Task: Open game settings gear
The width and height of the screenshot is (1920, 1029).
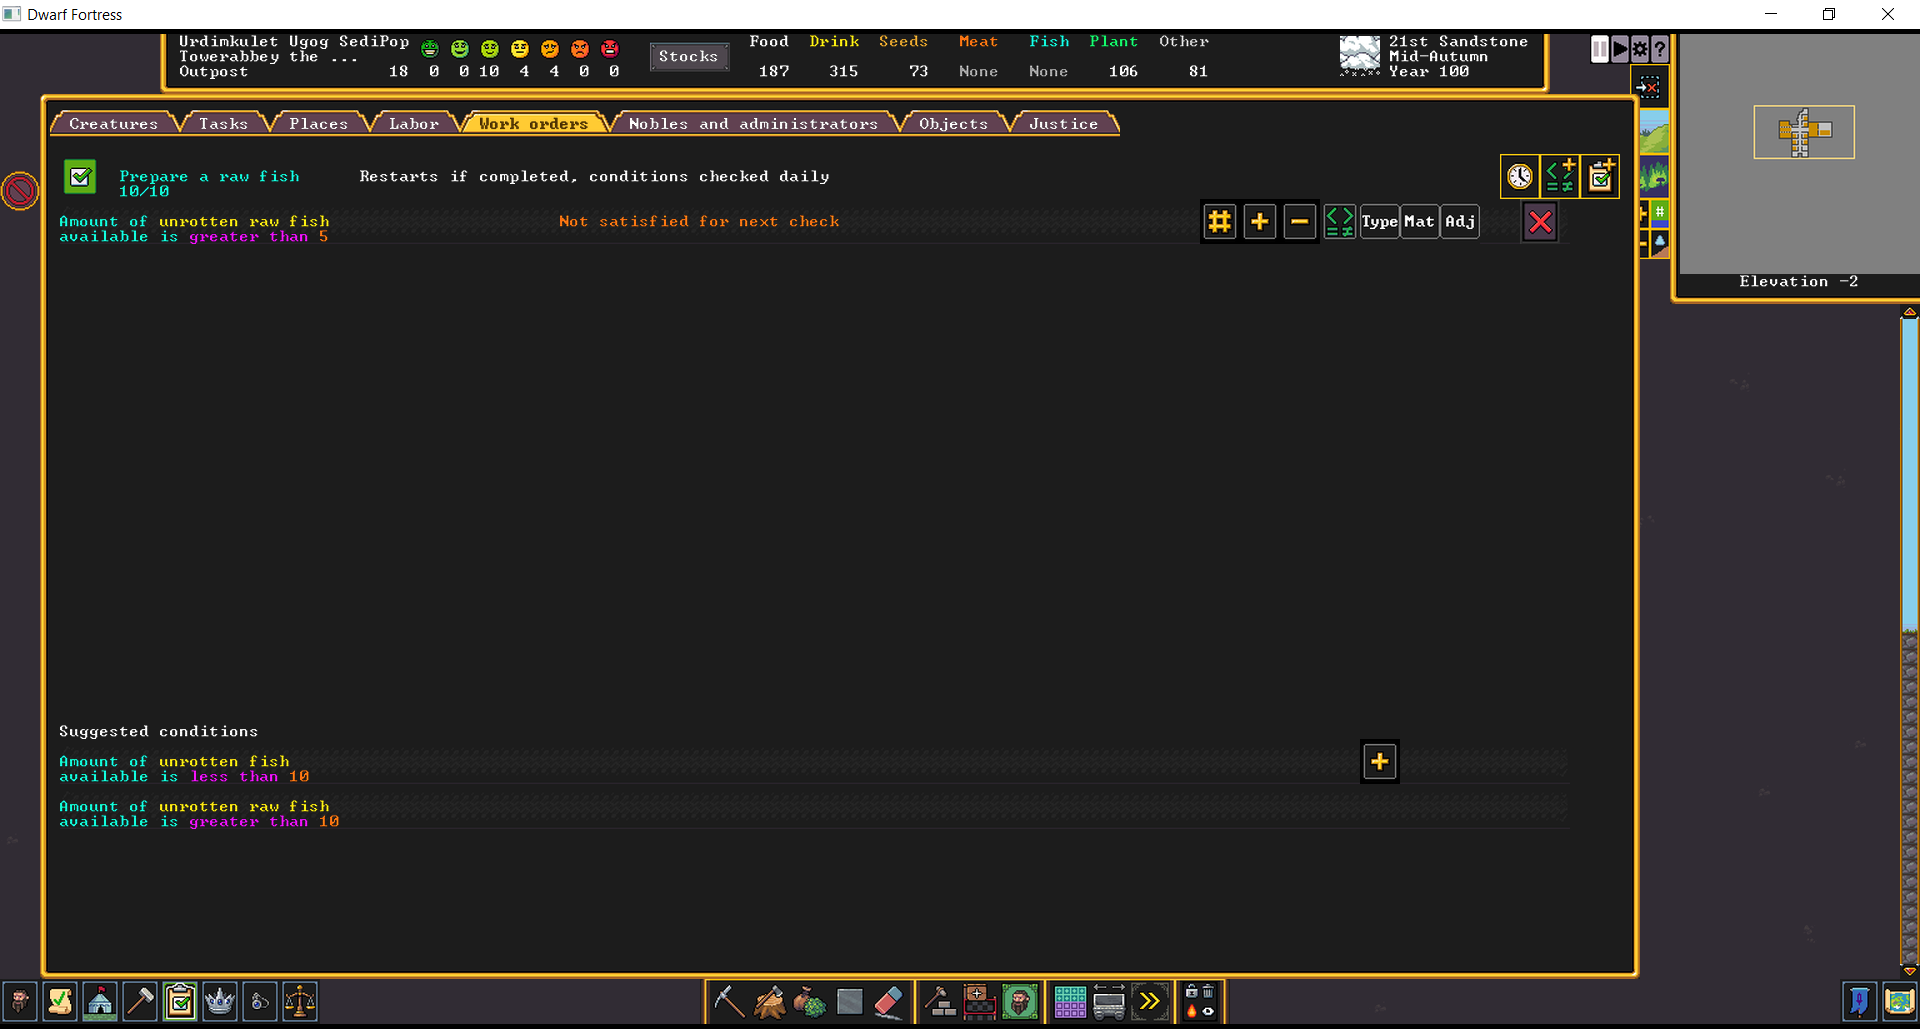Action: [1640, 49]
